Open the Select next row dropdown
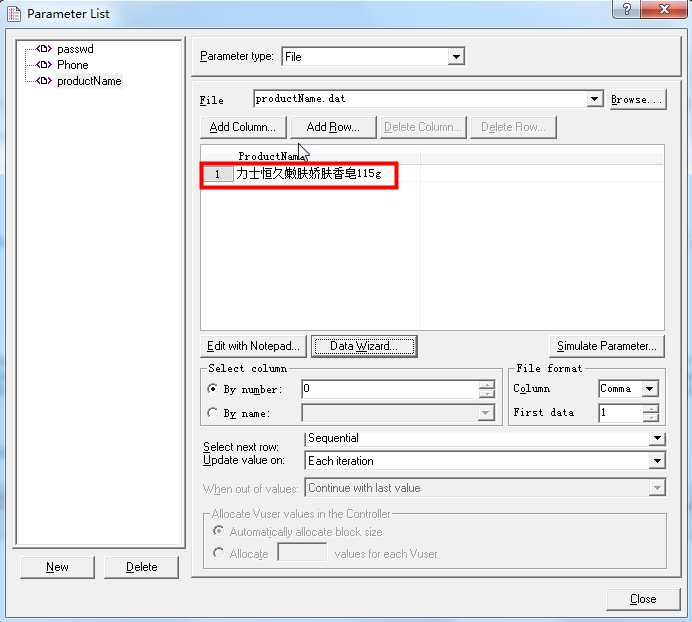692x622 pixels. pyautogui.click(x=657, y=438)
